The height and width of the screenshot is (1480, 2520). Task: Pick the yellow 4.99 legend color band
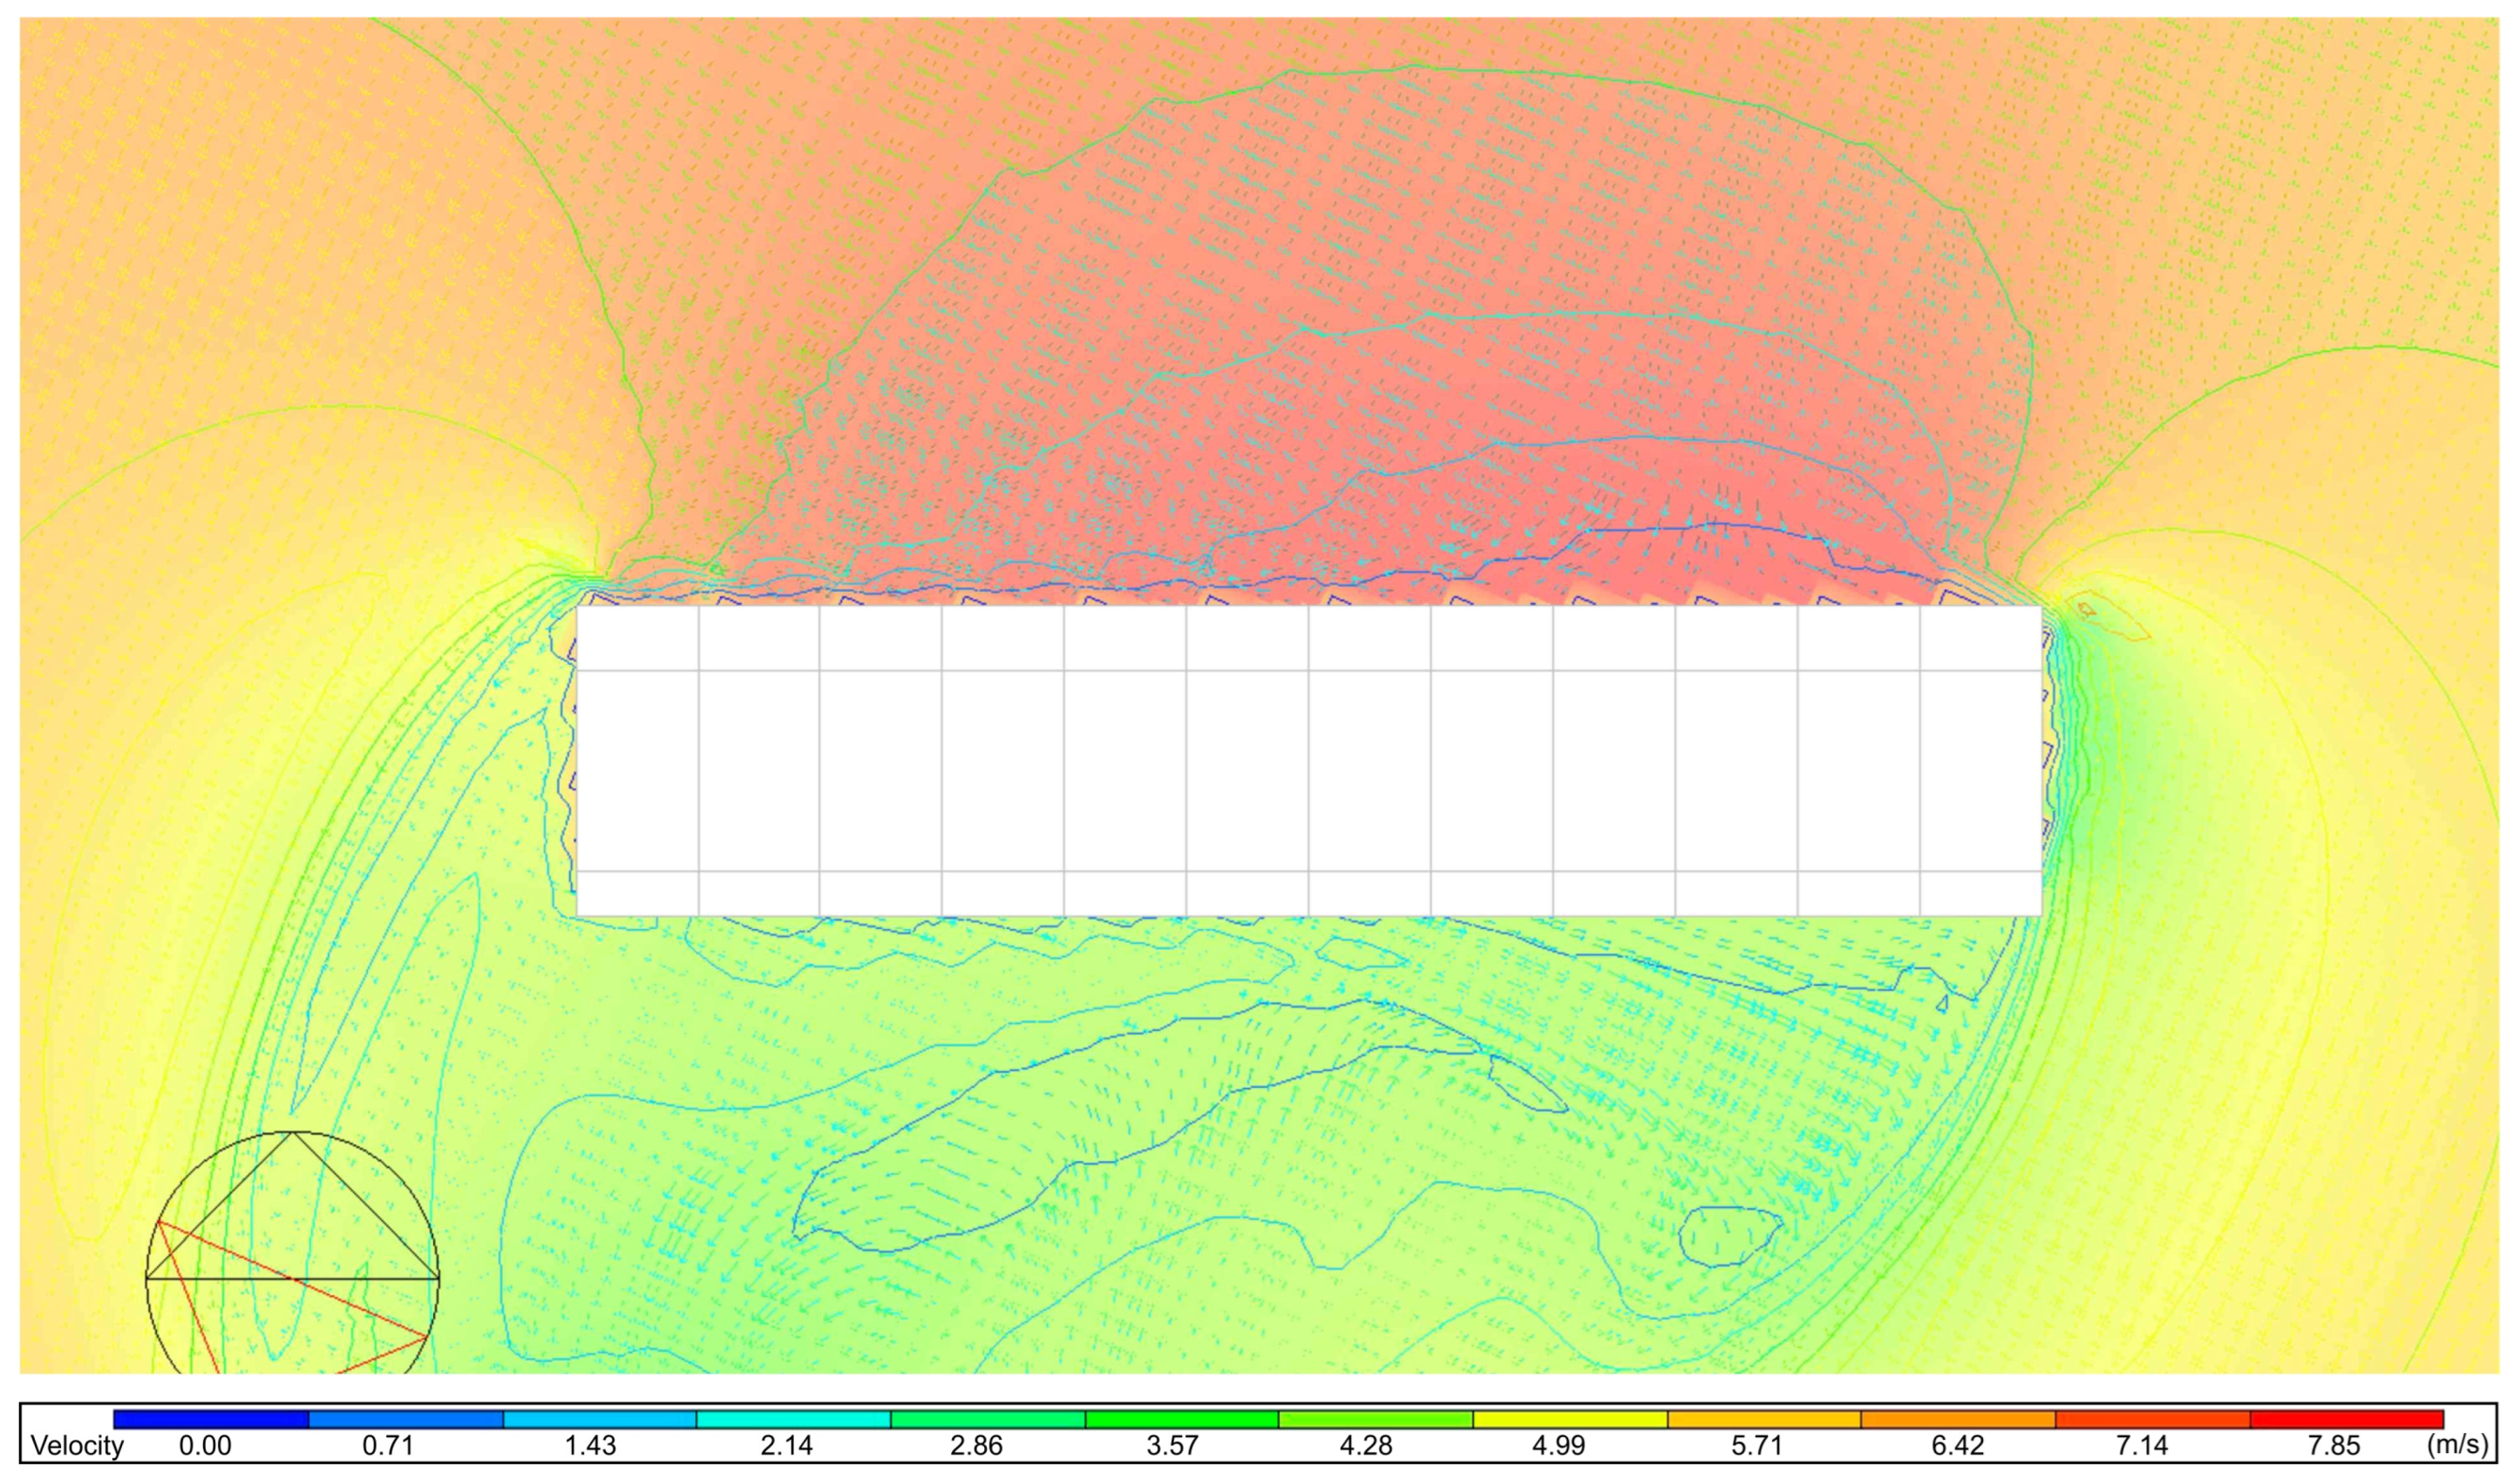pyautogui.click(x=1570, y=1419)
